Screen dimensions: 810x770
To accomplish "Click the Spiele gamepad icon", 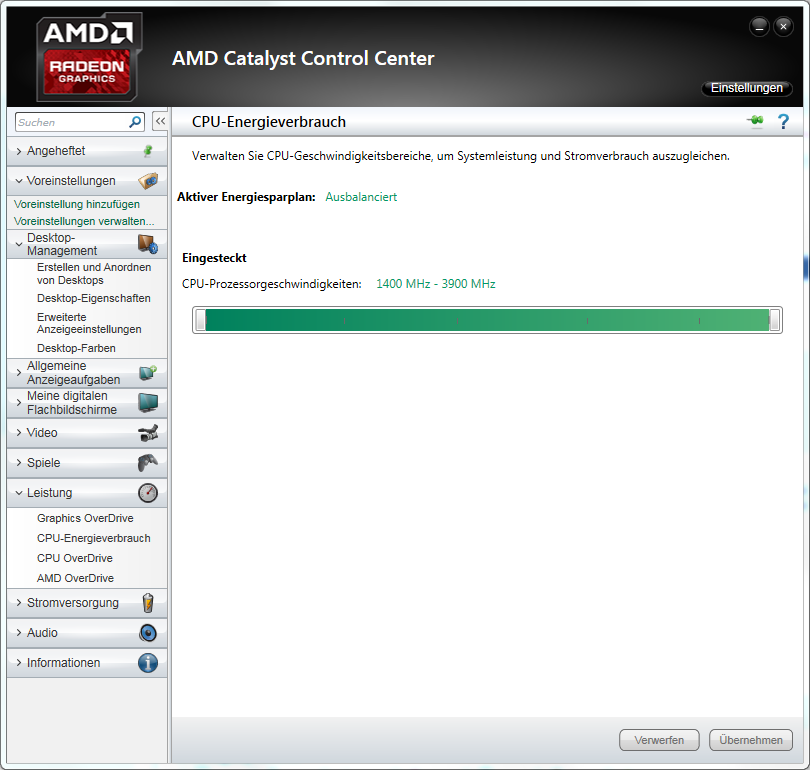I will [x=148, y=463].
